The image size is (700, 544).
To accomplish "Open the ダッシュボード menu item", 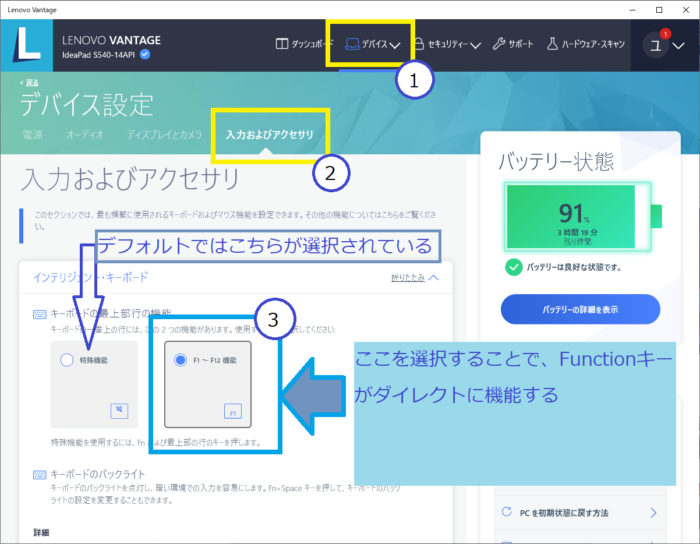I will 304,44.
